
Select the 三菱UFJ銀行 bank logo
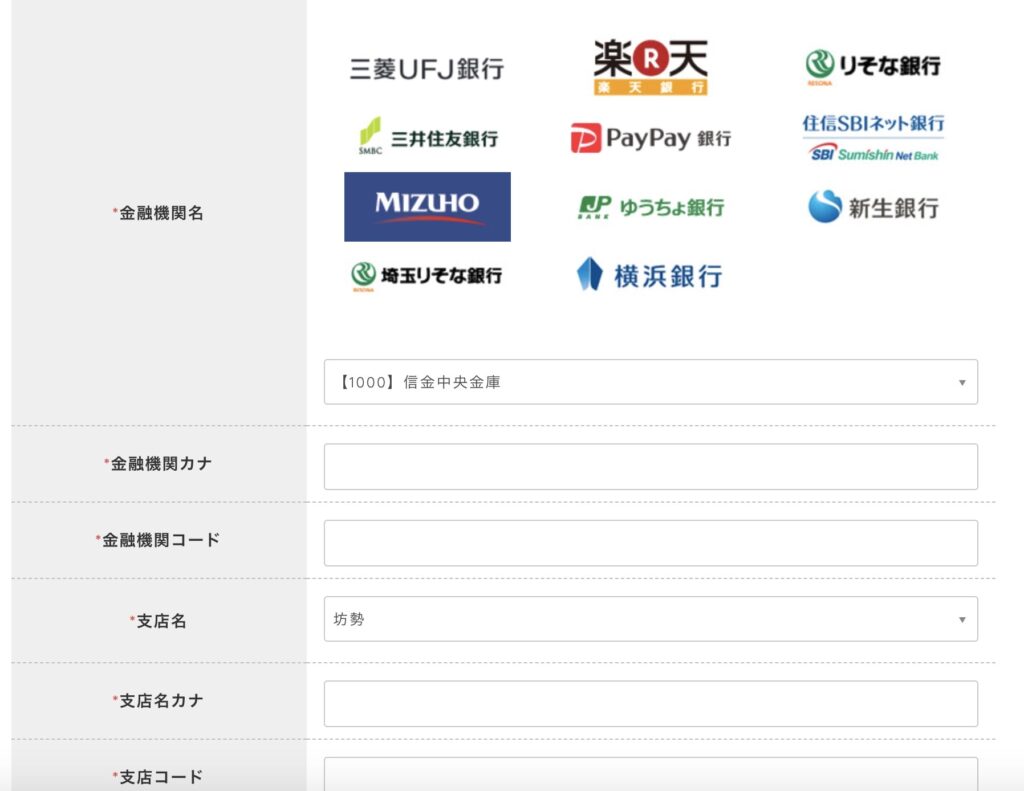tap(426, 69)
